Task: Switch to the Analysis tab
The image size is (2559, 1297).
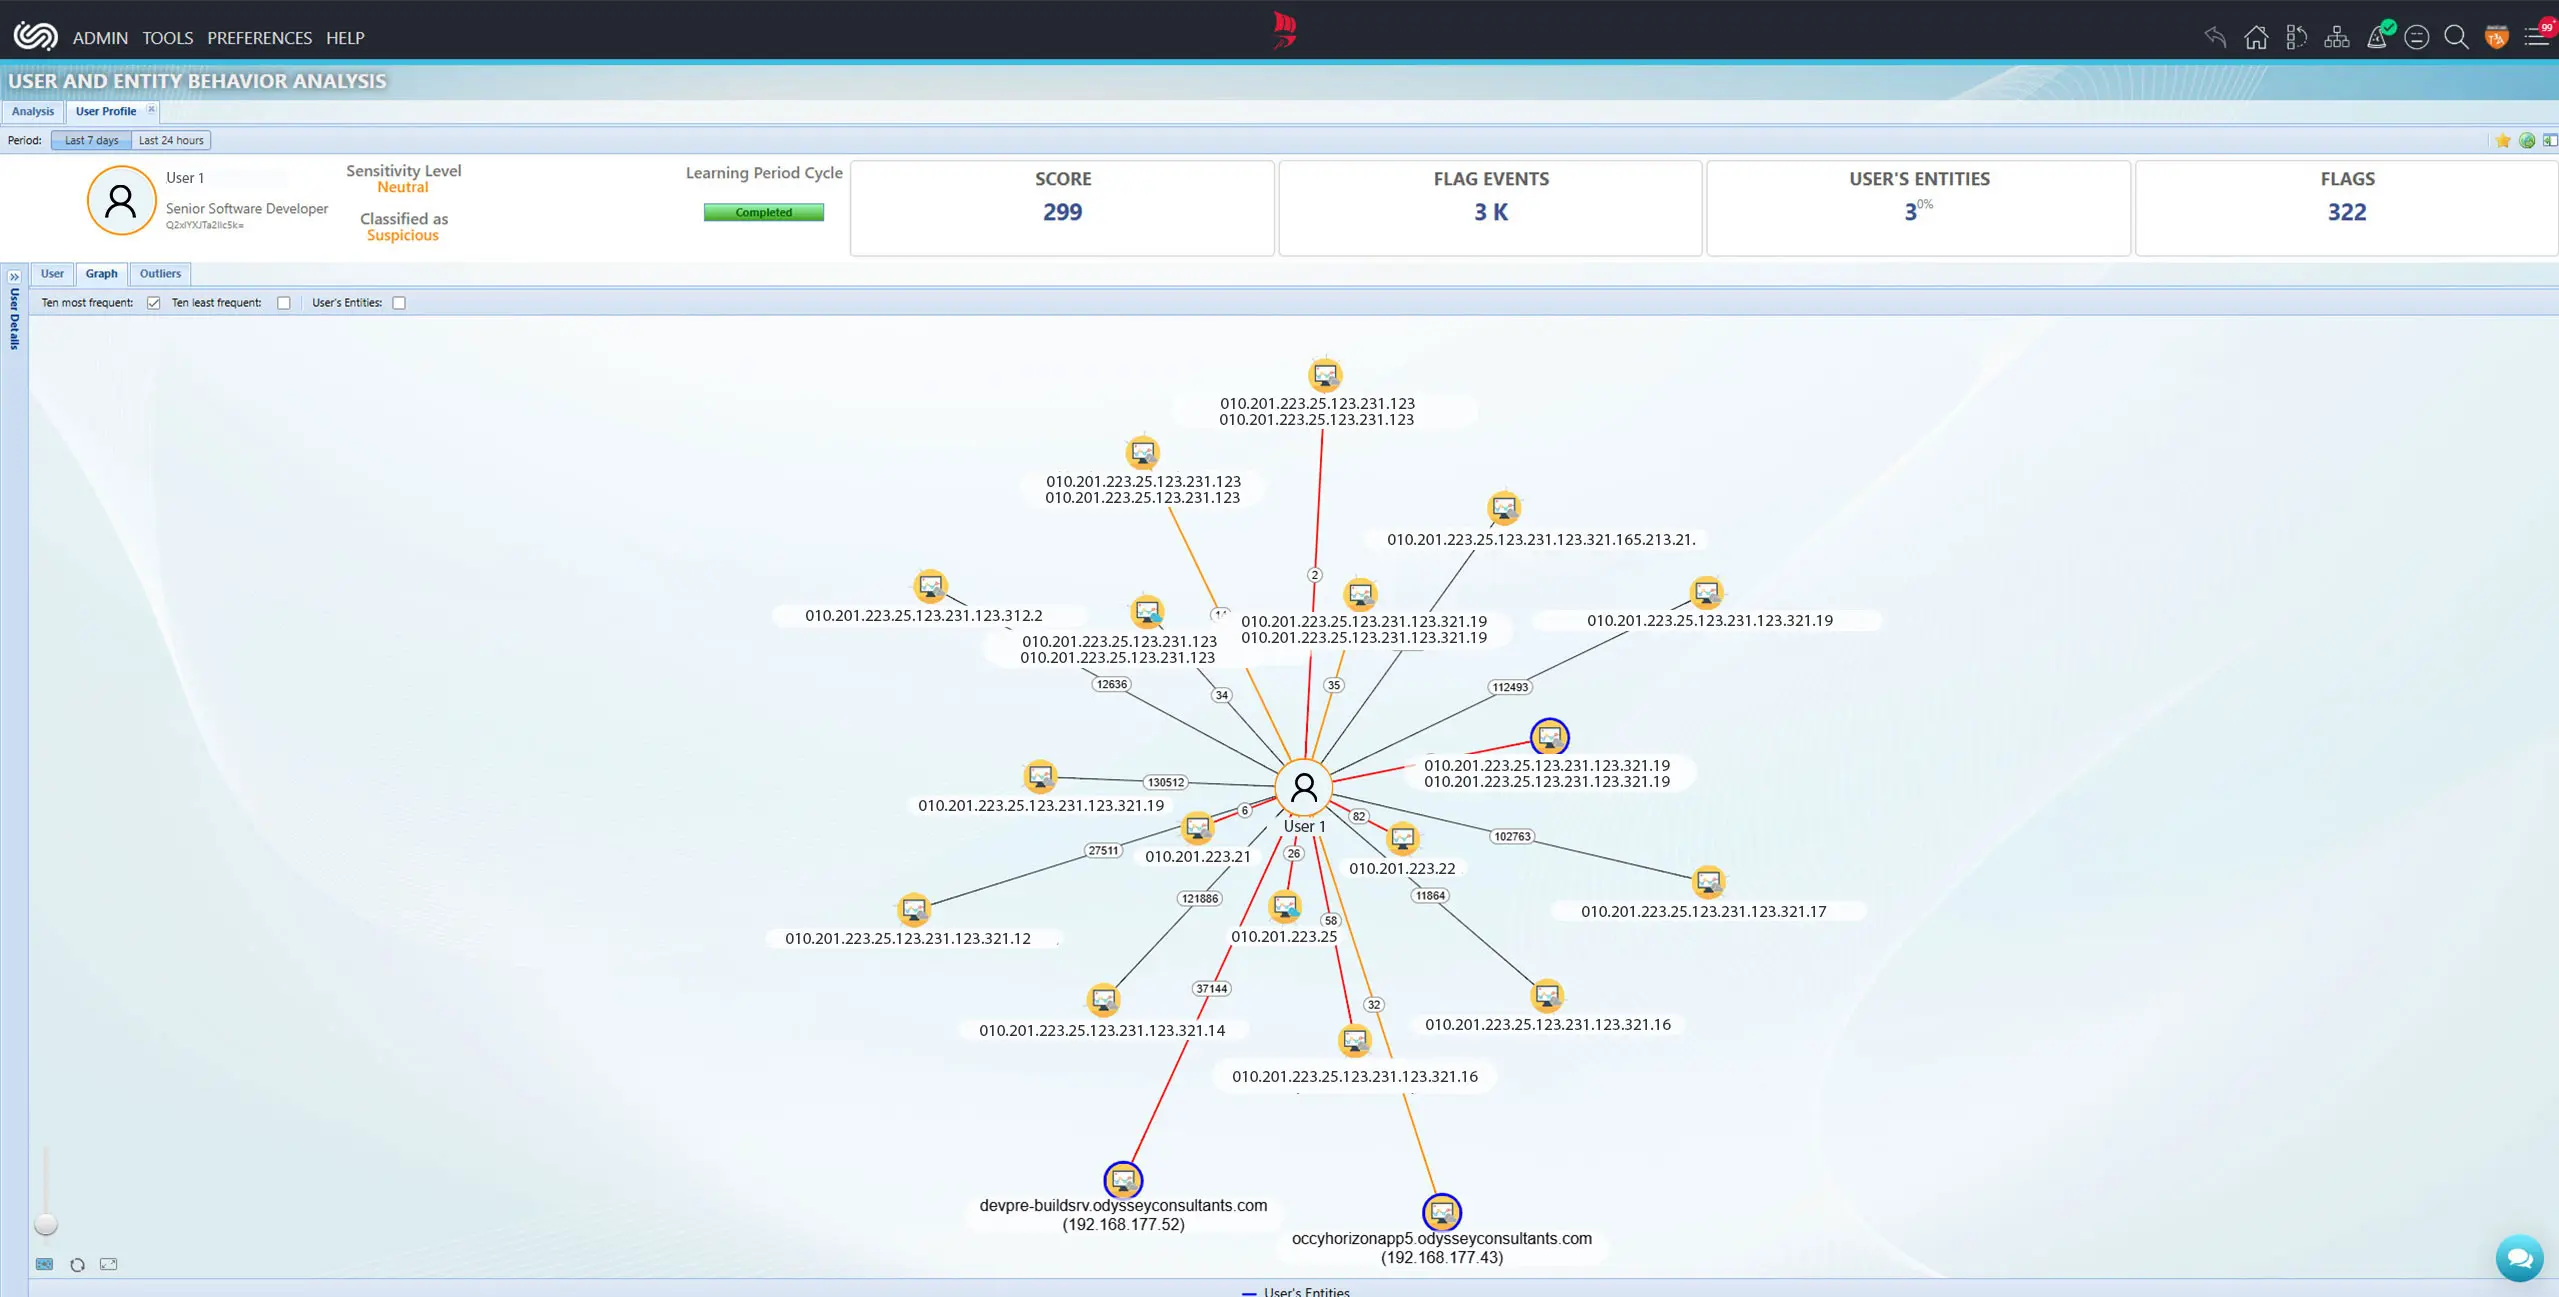Action: 33,111
